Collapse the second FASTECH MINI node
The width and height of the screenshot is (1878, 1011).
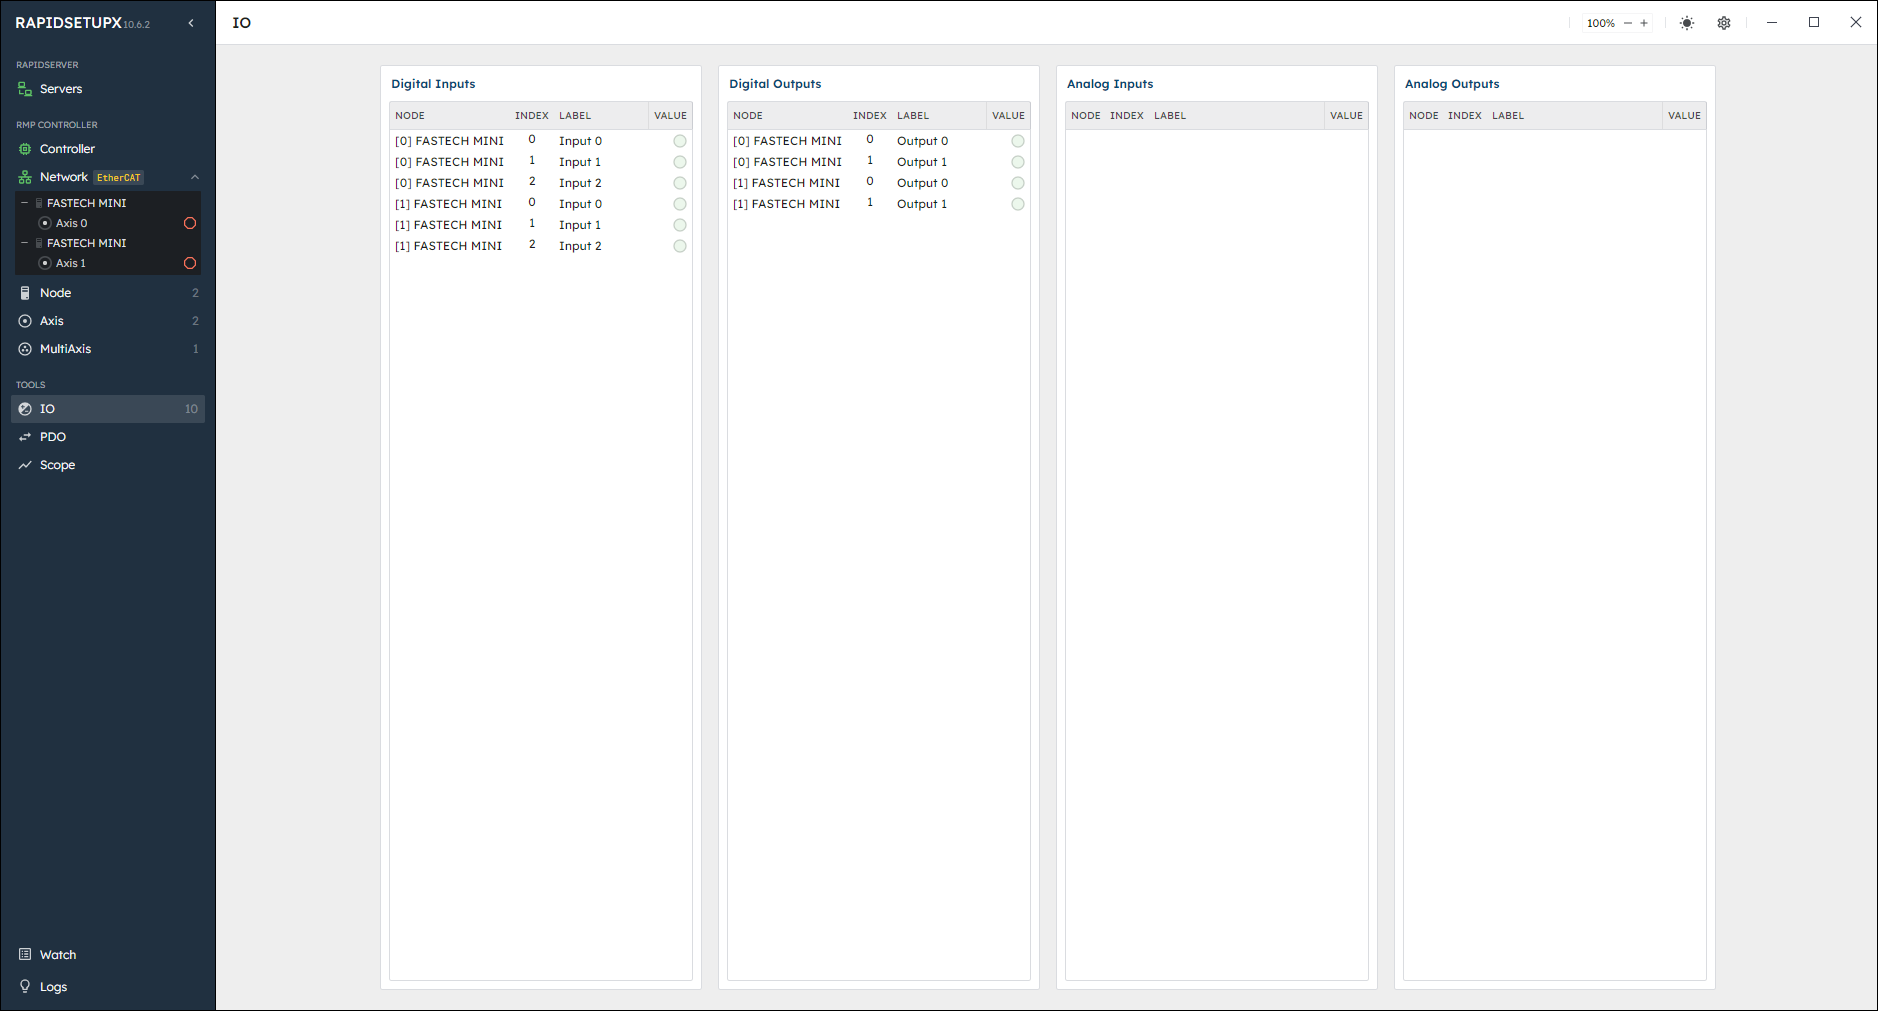[x=25, y=243]
